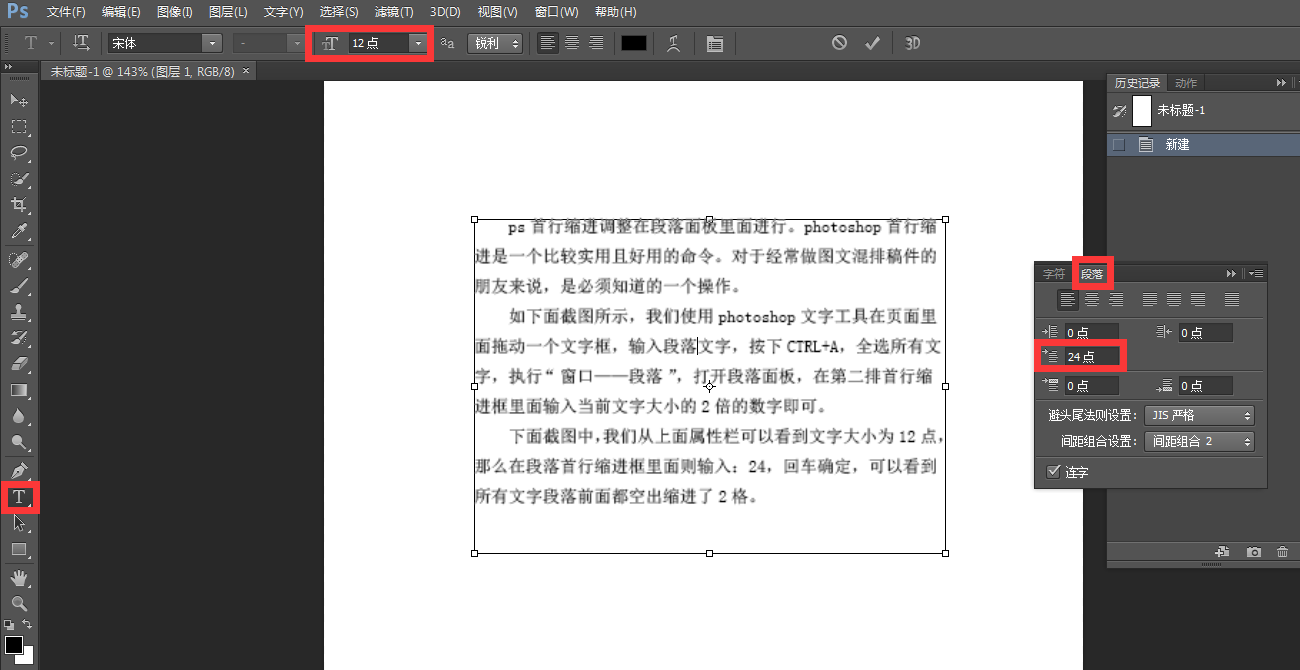Commit current text edits
The height and width of the screenshot is (670, 1300).
tap(872, 43)
